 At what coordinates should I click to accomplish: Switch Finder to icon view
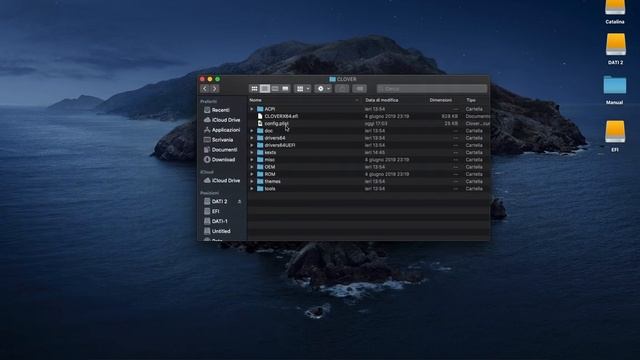(254, 89)
